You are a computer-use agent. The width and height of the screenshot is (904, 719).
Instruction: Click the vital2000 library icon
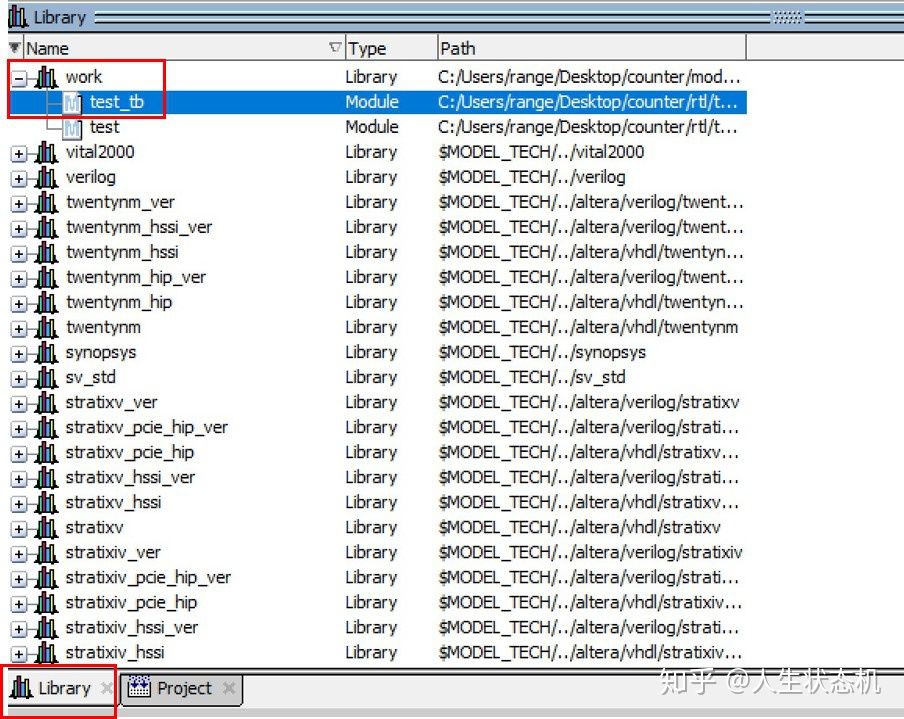46,153
